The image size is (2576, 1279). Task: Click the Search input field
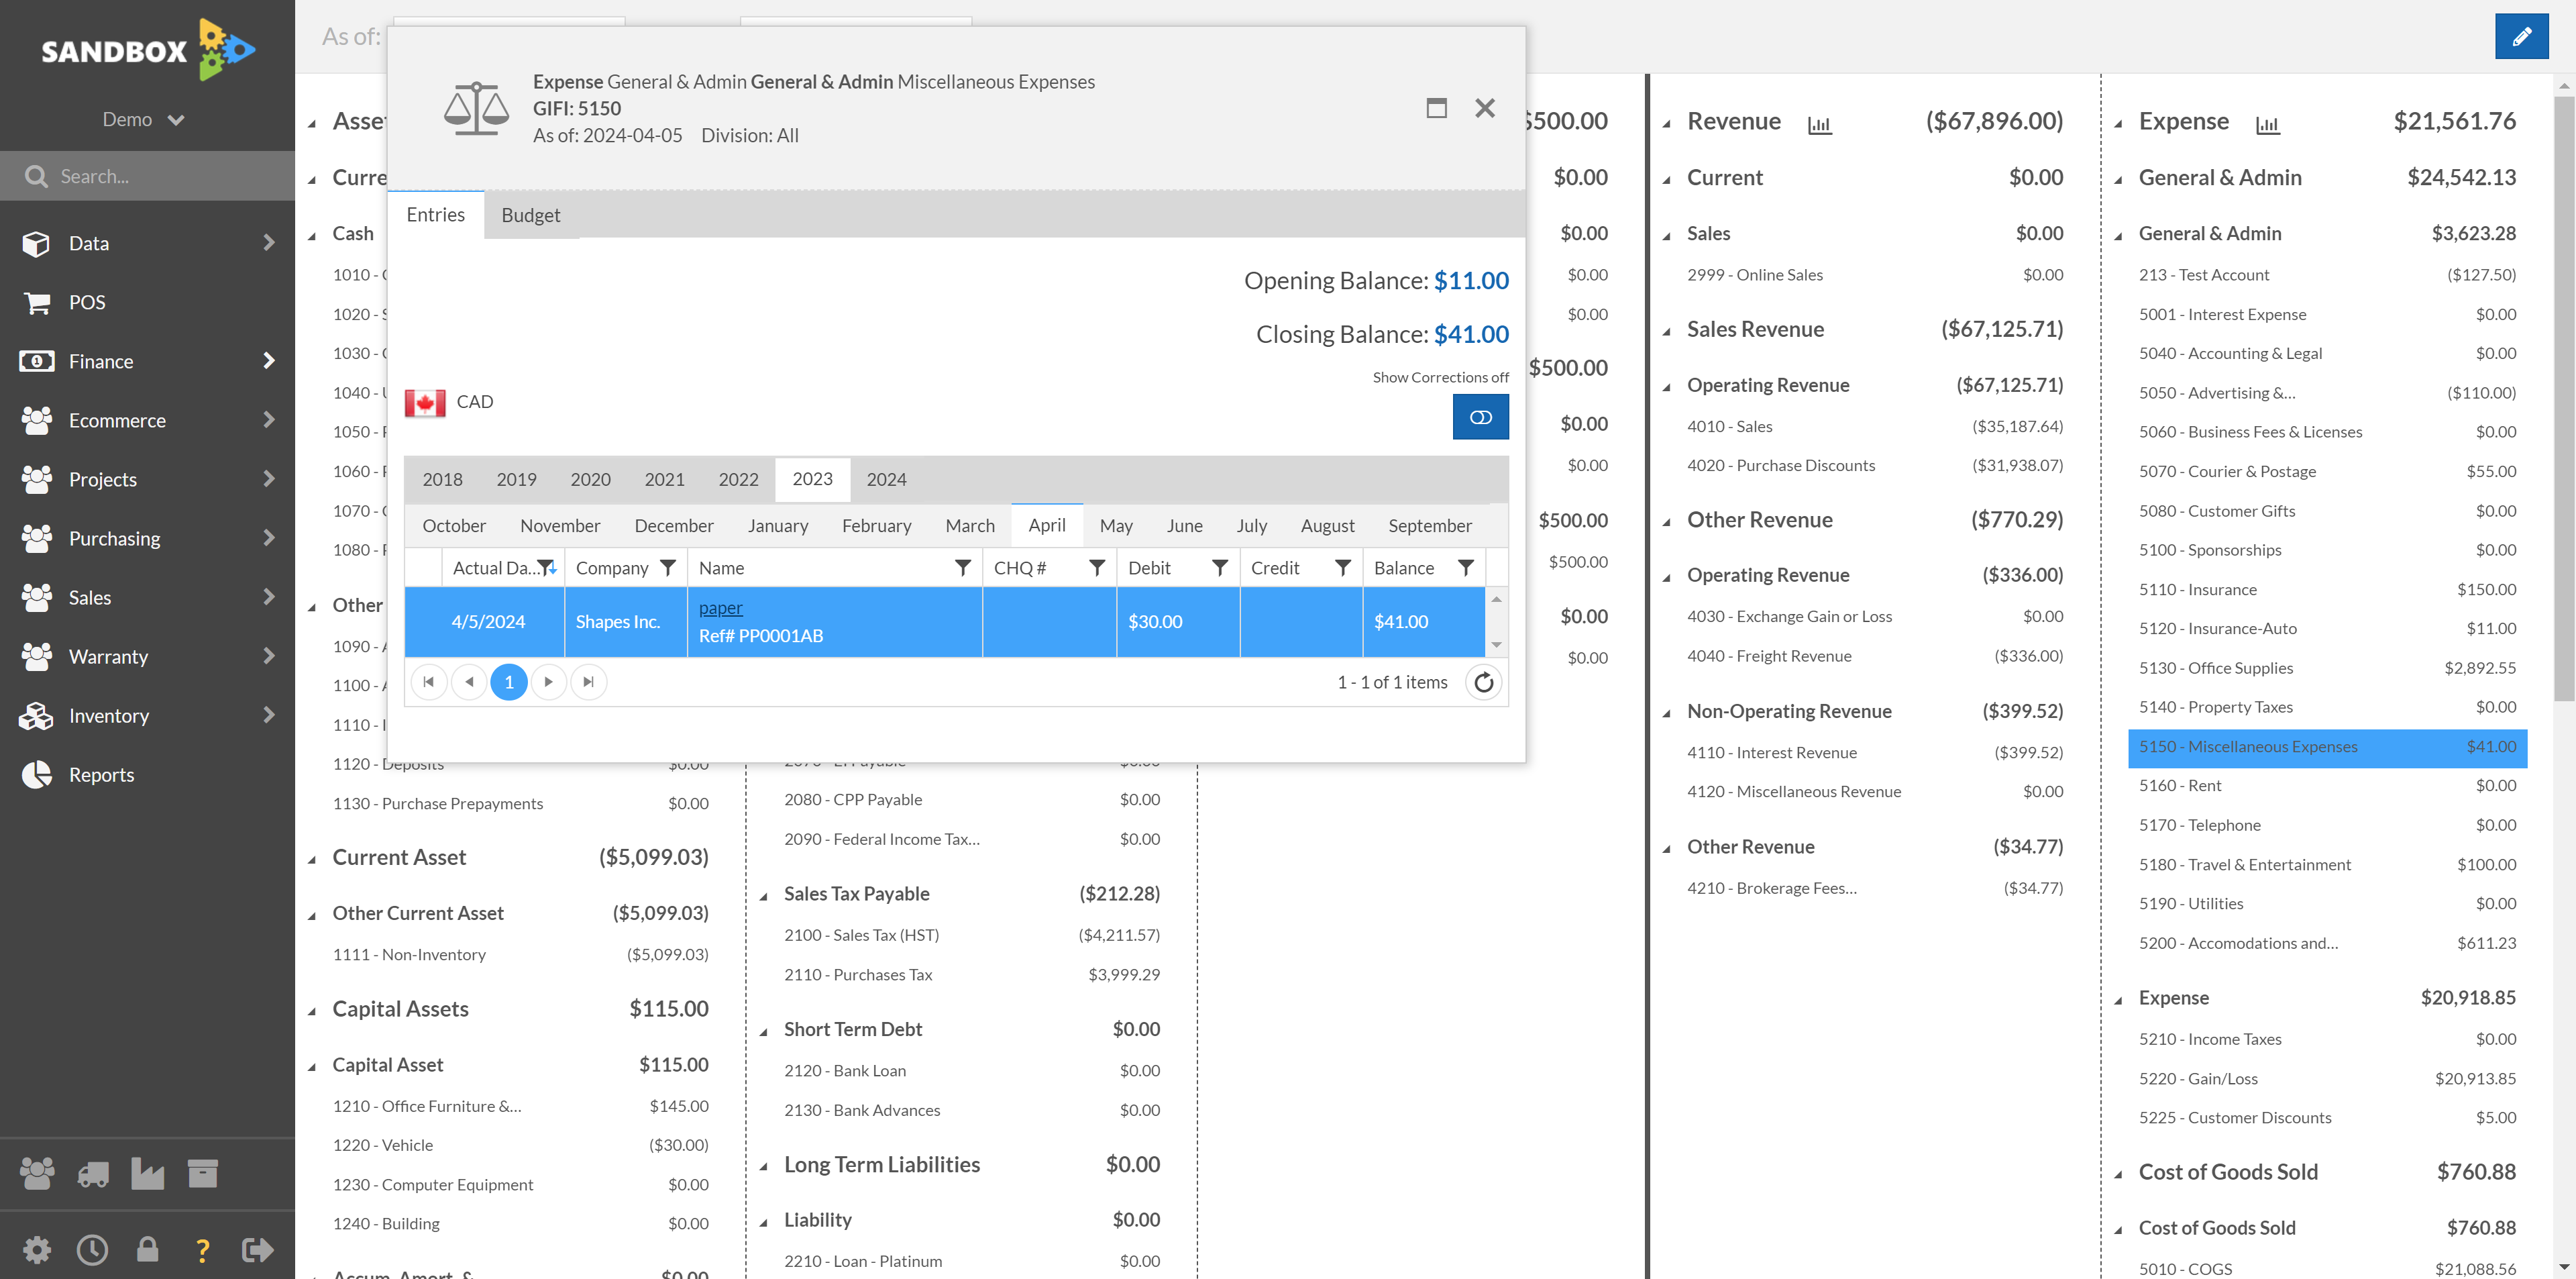[x=148, y=176]
